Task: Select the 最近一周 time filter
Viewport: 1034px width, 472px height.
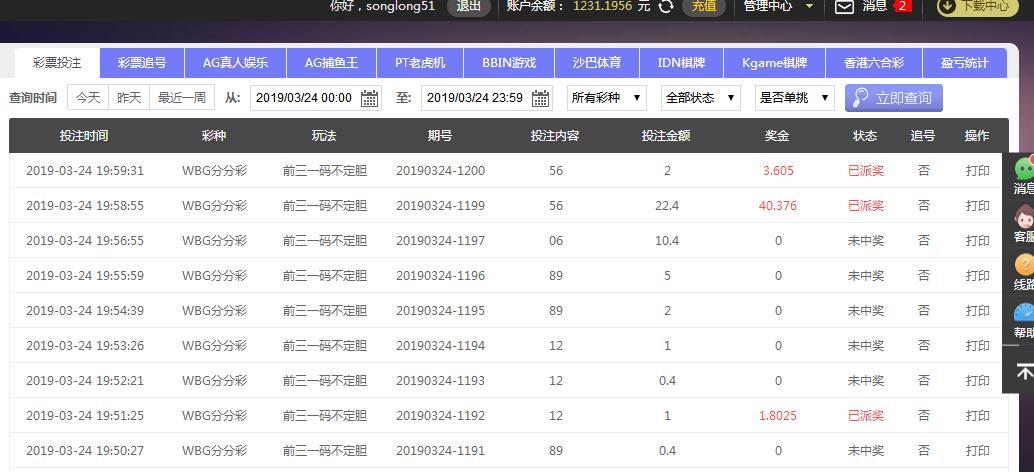Action: [181, 98]
